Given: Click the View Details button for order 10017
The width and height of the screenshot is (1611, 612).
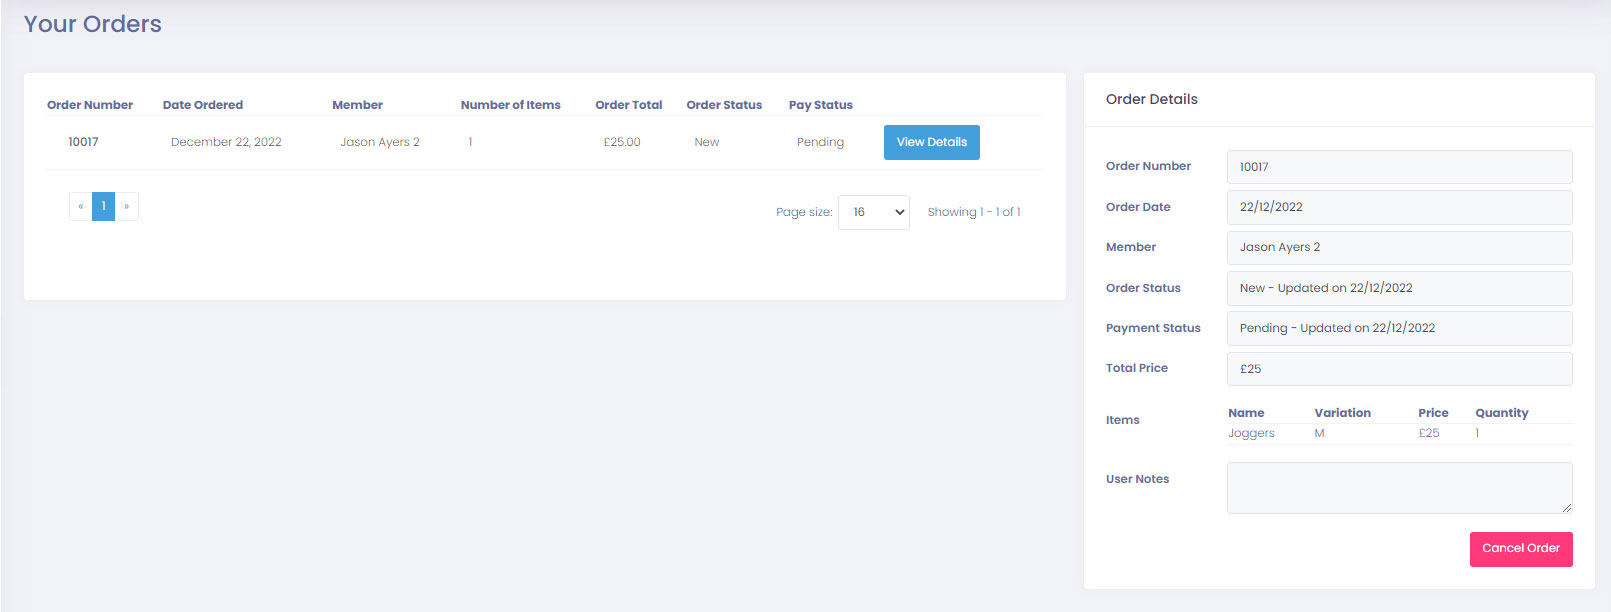Looking at the screenshot, I should coord(931,142).
